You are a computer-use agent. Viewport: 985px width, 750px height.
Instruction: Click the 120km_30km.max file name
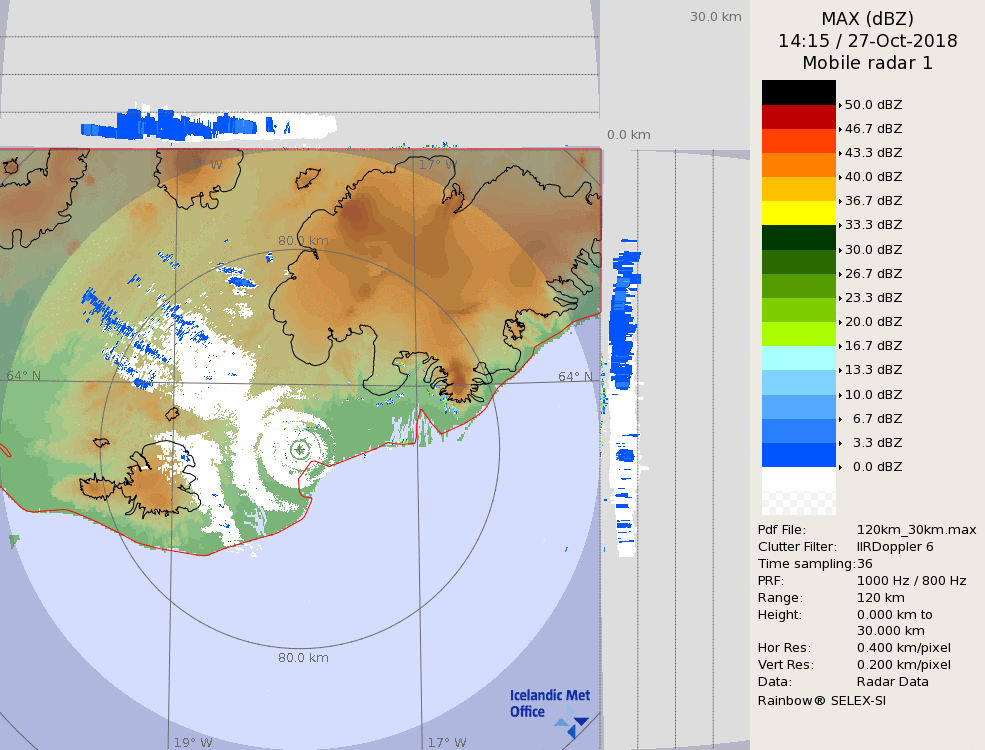click(x=916, y=530)
